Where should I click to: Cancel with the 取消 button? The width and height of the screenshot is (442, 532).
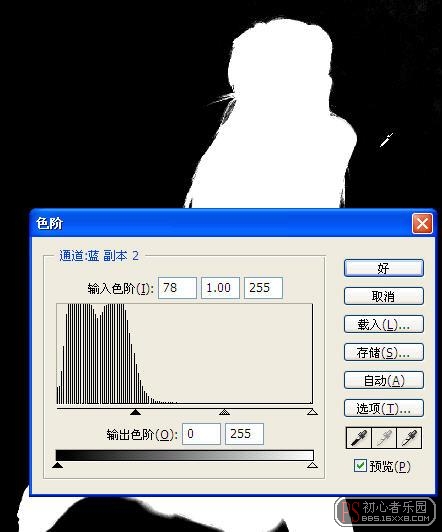(384, 296)
